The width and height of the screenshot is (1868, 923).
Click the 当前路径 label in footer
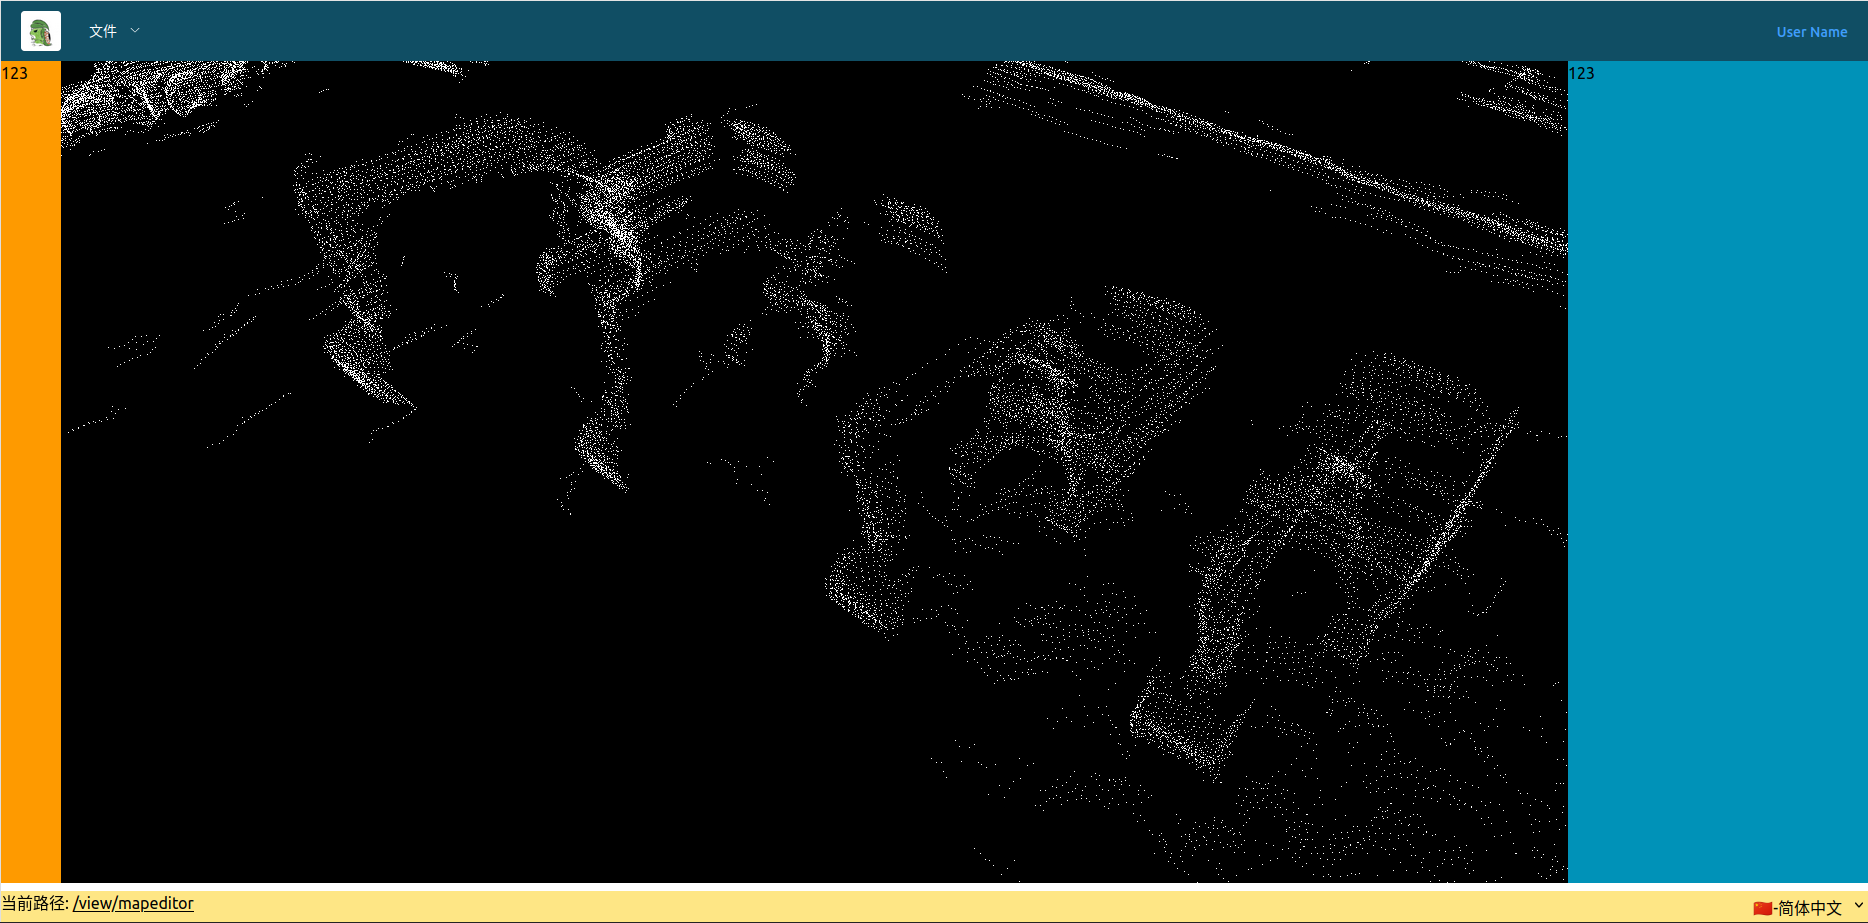point(35,903)
